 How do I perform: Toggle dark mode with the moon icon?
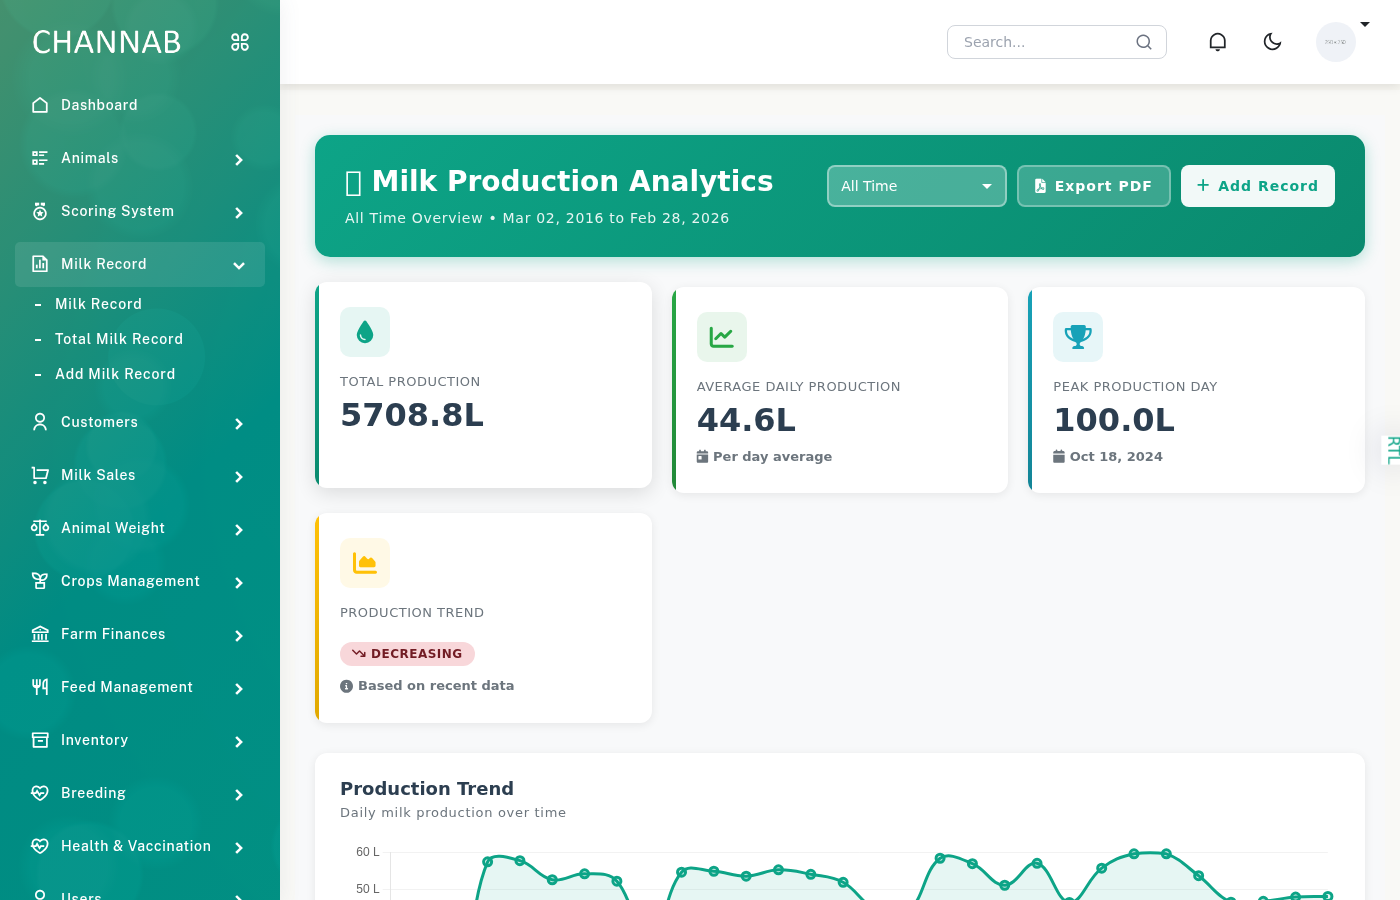(1272, 41)
